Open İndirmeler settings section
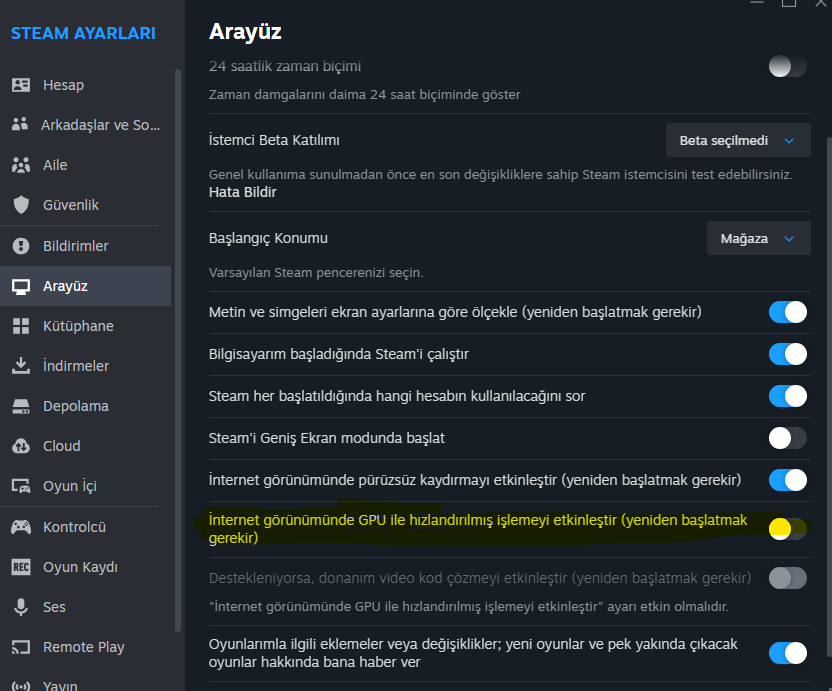Screen dimensions: 832x691 (85, 366)
